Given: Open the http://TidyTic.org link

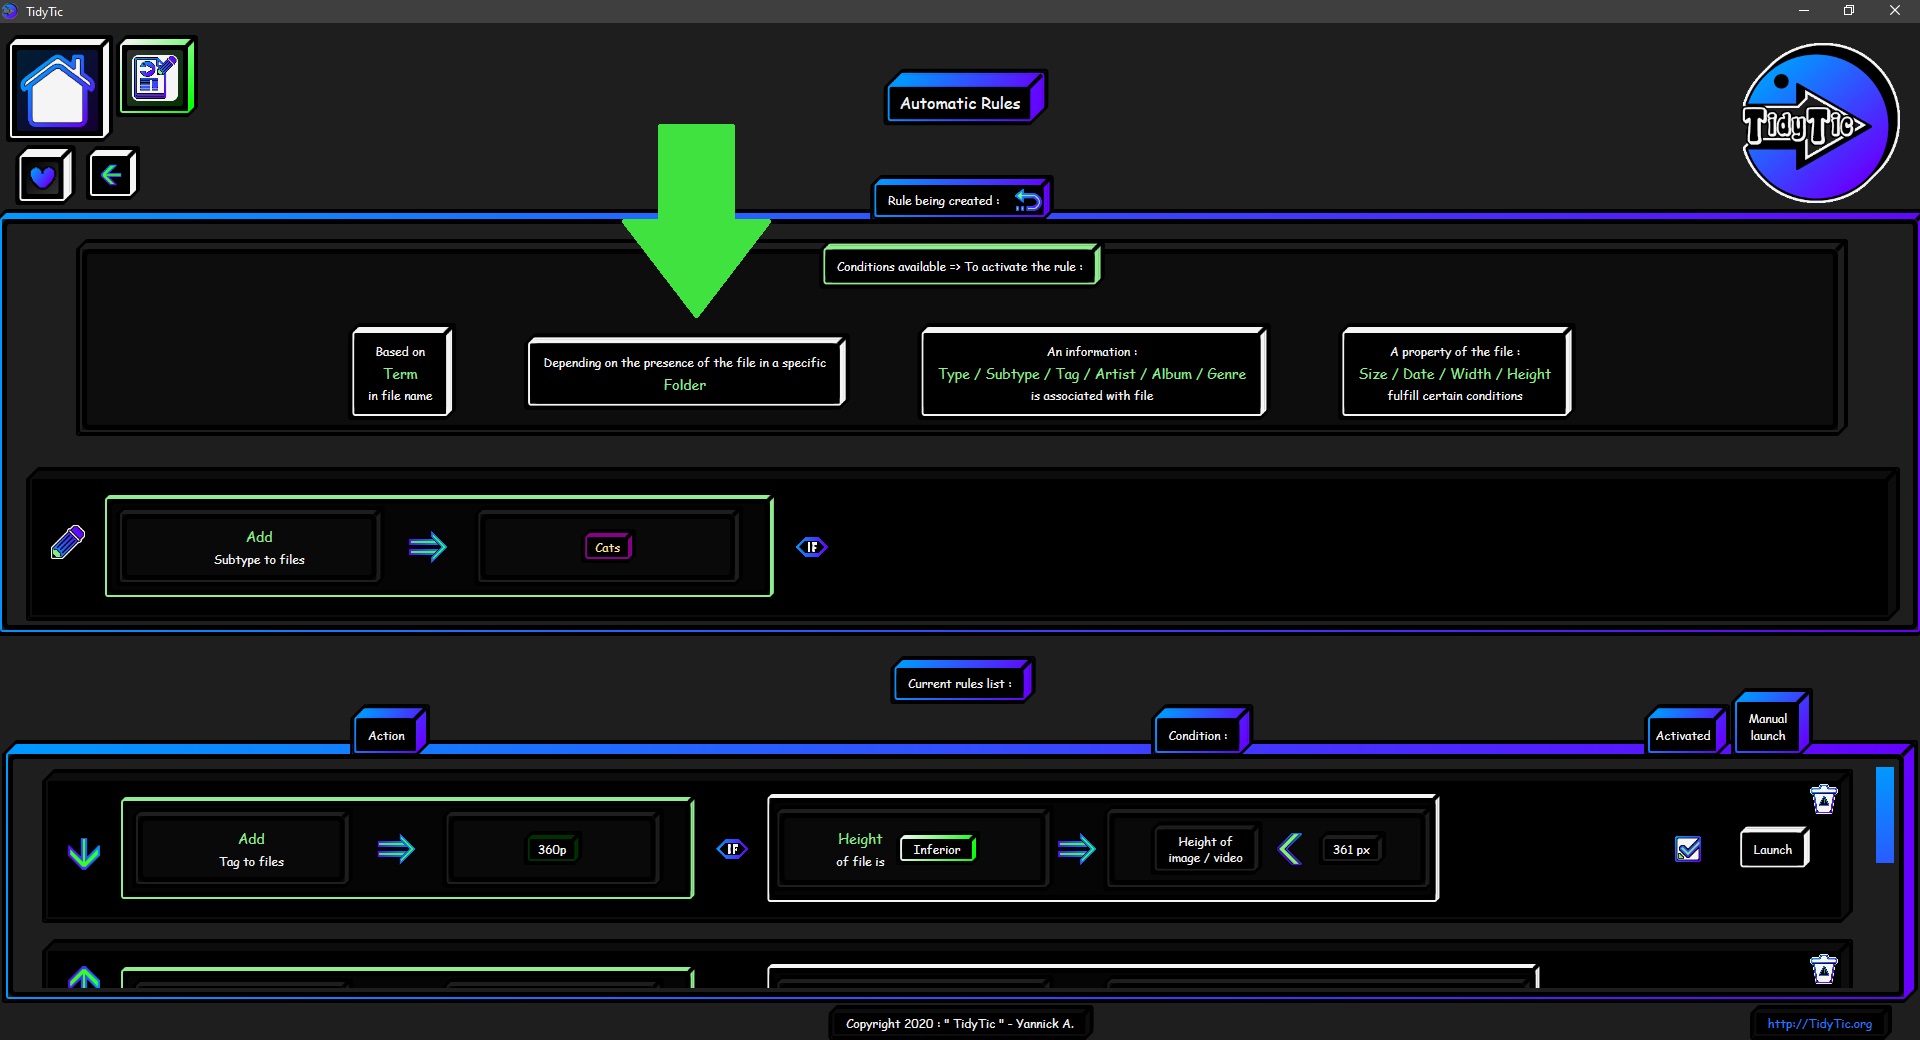Looking at the screenshot, I should pyautogui.click(x=1819, y=1023).
